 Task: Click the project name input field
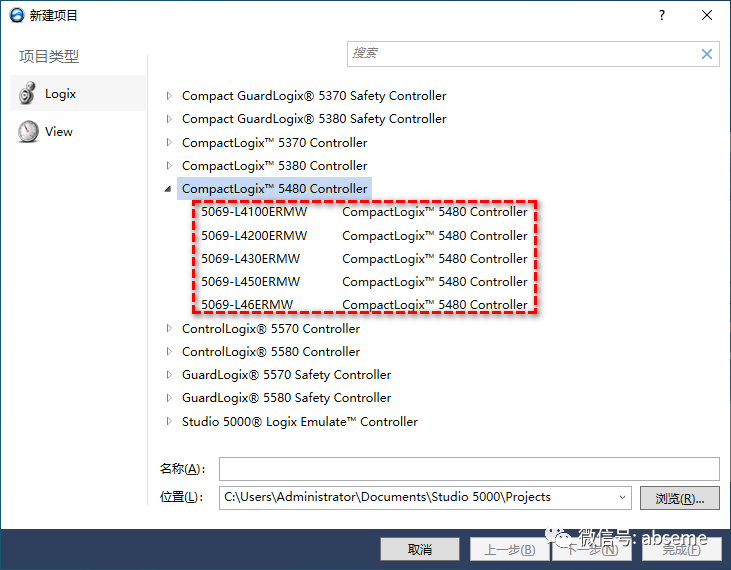coord(469,469)
